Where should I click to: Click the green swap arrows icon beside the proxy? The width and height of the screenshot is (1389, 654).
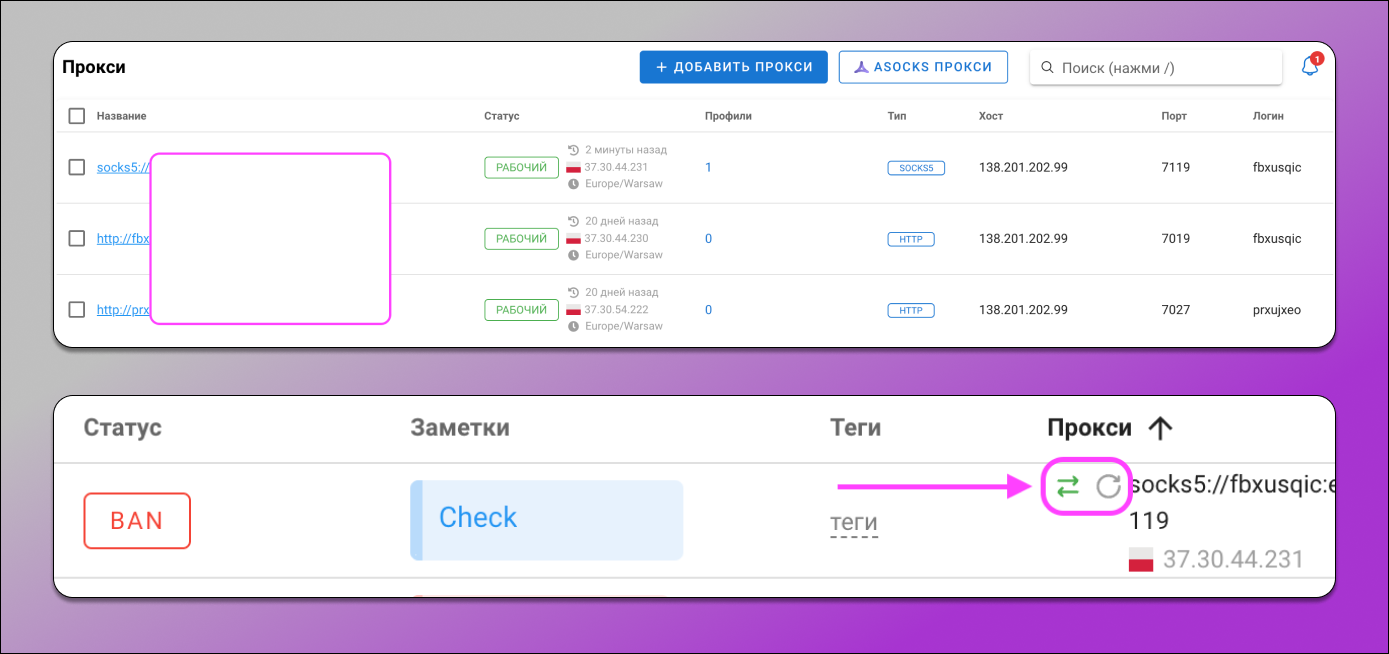point(1068,486)
